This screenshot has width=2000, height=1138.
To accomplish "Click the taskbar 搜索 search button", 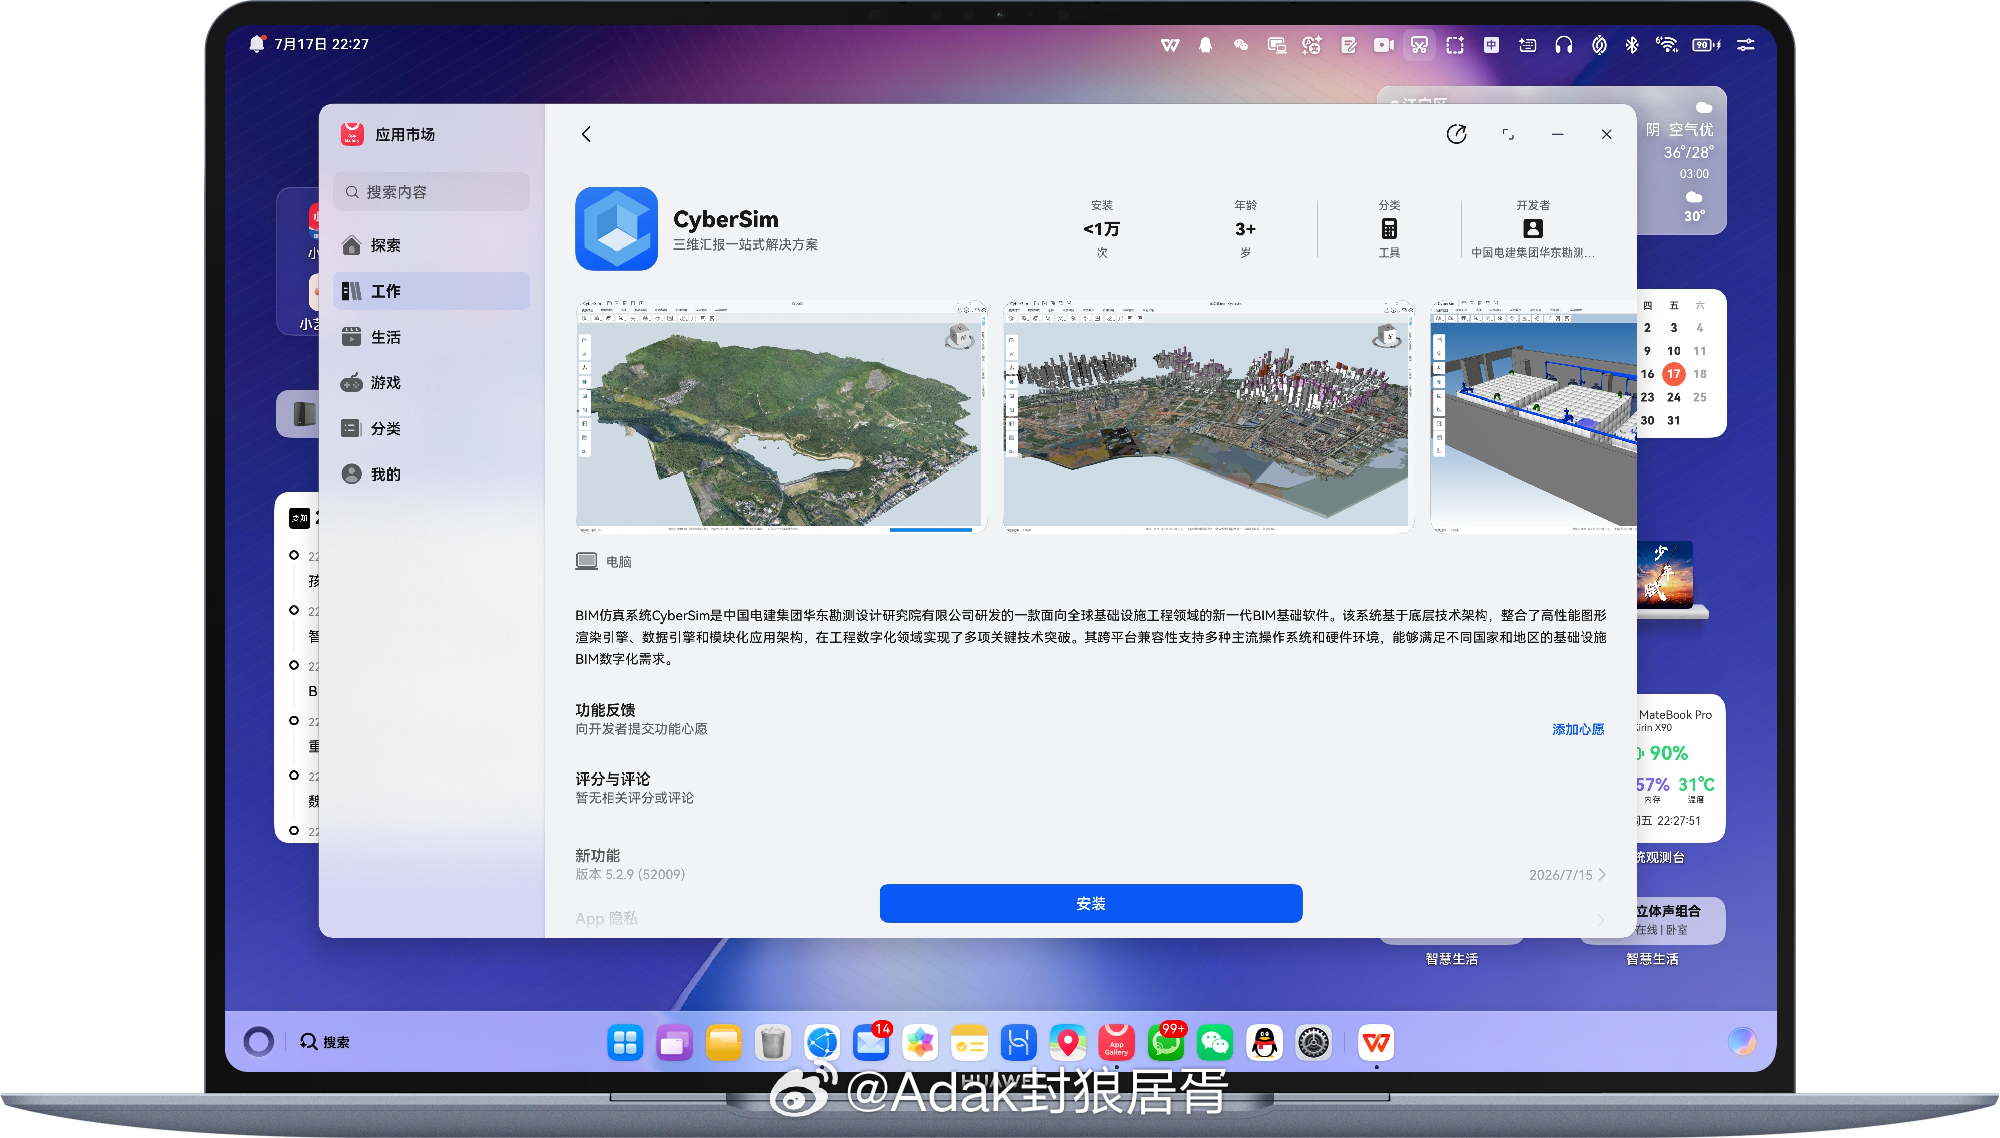I will point(325,1042).
